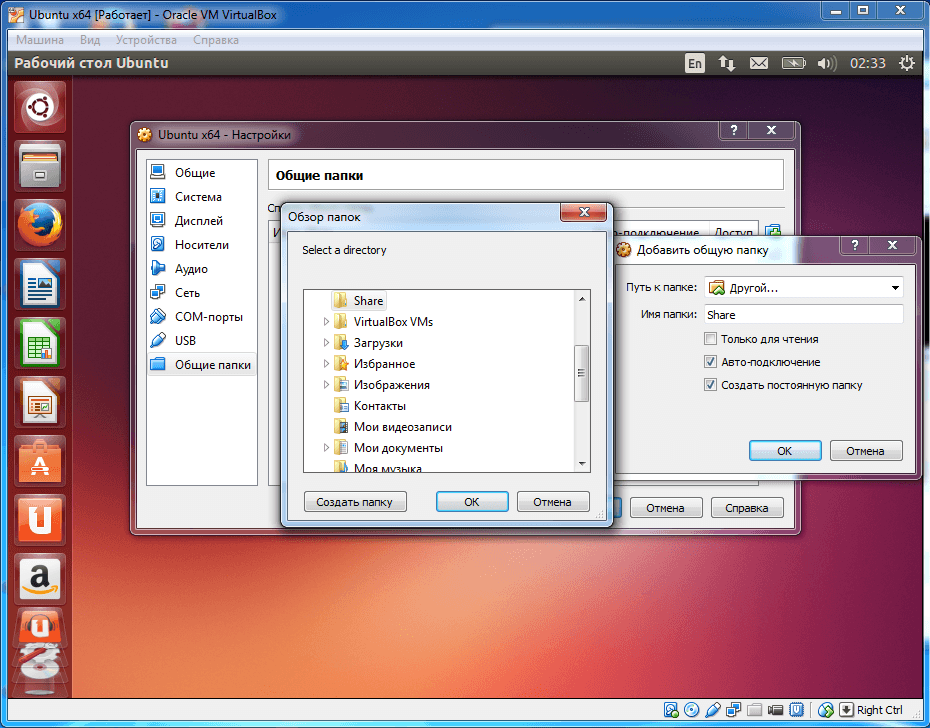Open the Вид menu
The height and width of the screenshot is (728, 930).
(x=90, y=40)
